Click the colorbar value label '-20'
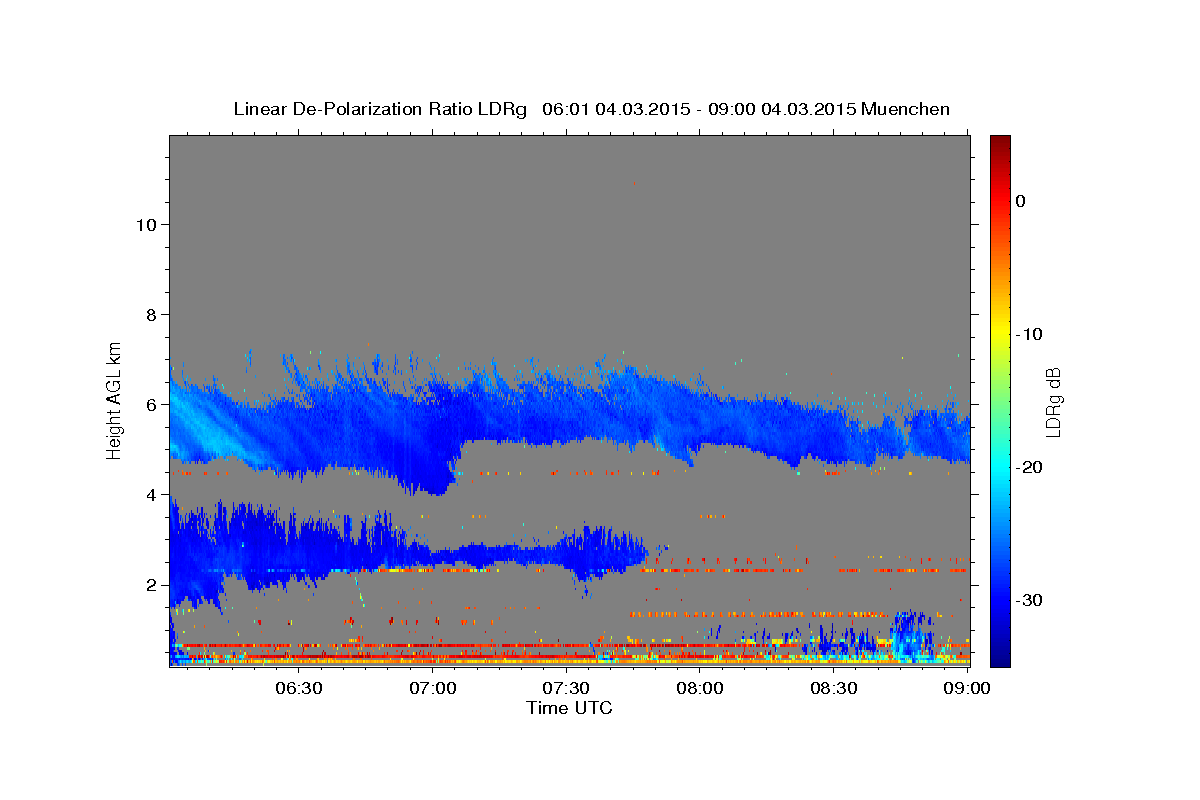Viewport: 1200px width, 800px height. coord(1030,467)
